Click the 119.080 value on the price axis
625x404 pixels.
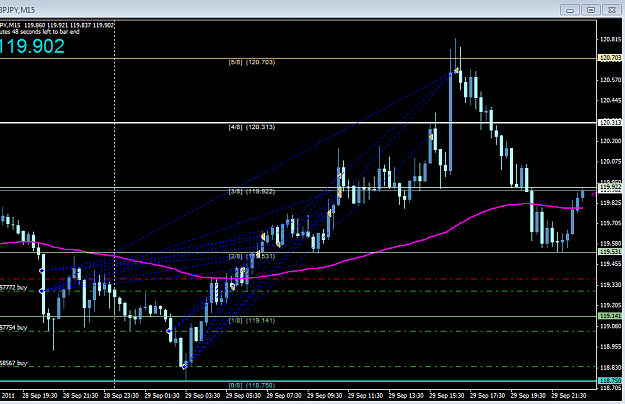point(610,326)
